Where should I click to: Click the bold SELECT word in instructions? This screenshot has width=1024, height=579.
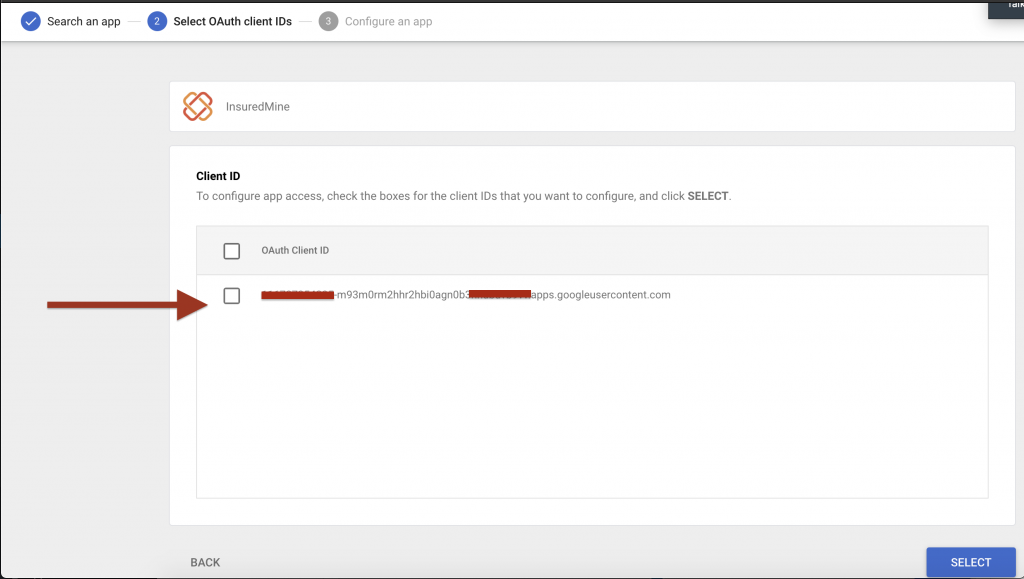point(708,197)
